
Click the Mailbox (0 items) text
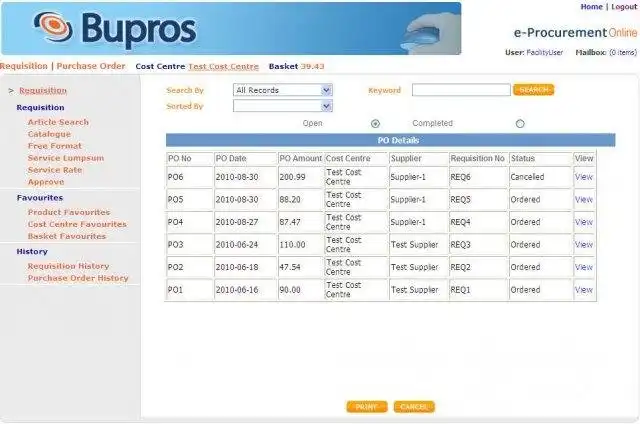coord(606,52)
